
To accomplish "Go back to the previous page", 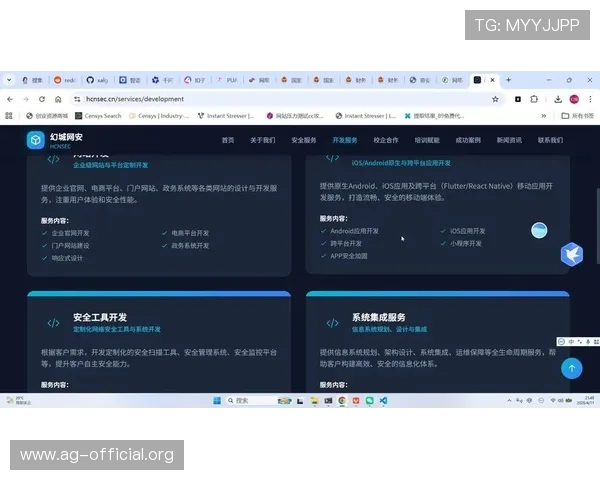I will [10, 99].
